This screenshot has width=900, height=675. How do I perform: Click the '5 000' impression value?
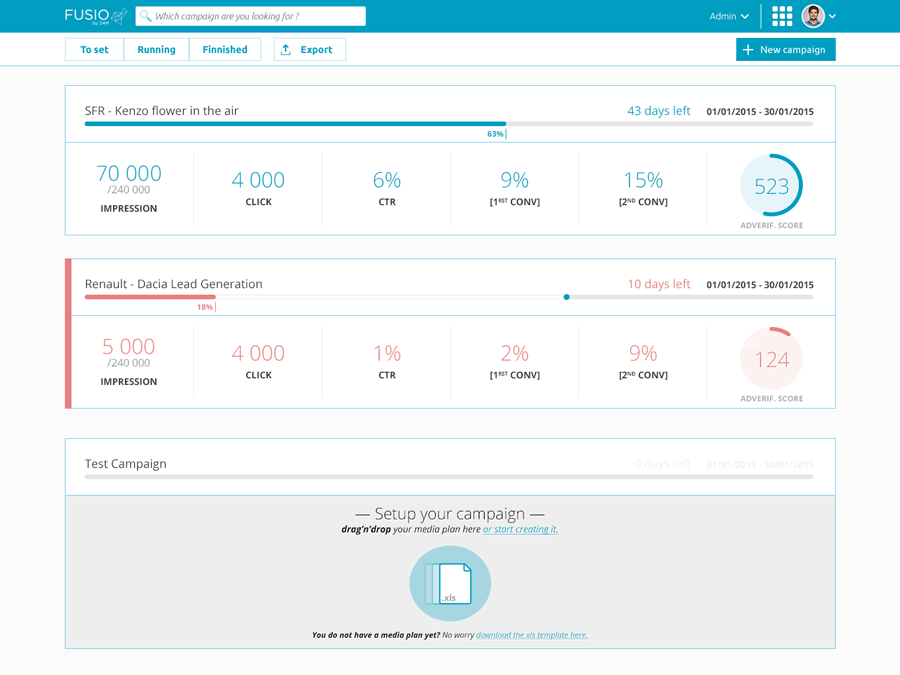[x=129, y=347]
